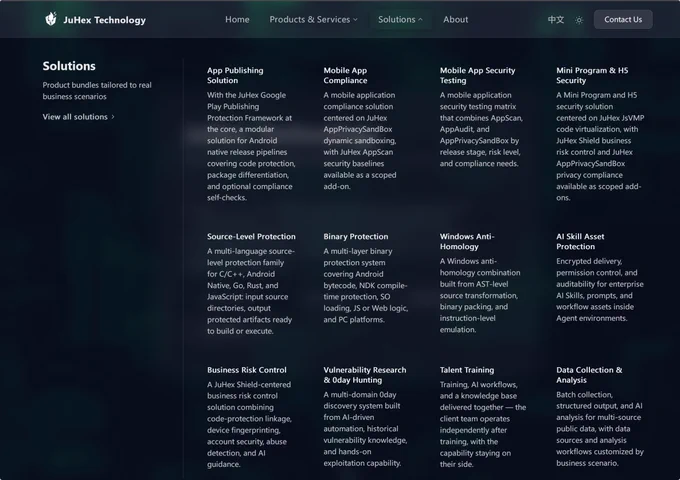Open Data Collection & Analysis
Screen dimensions: 680x480
(x=589, y=375)
